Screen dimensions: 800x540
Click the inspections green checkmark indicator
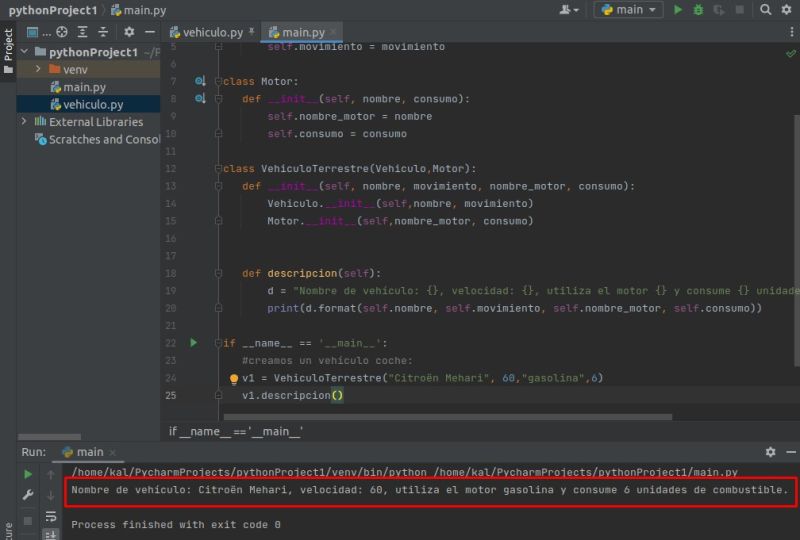791,53
